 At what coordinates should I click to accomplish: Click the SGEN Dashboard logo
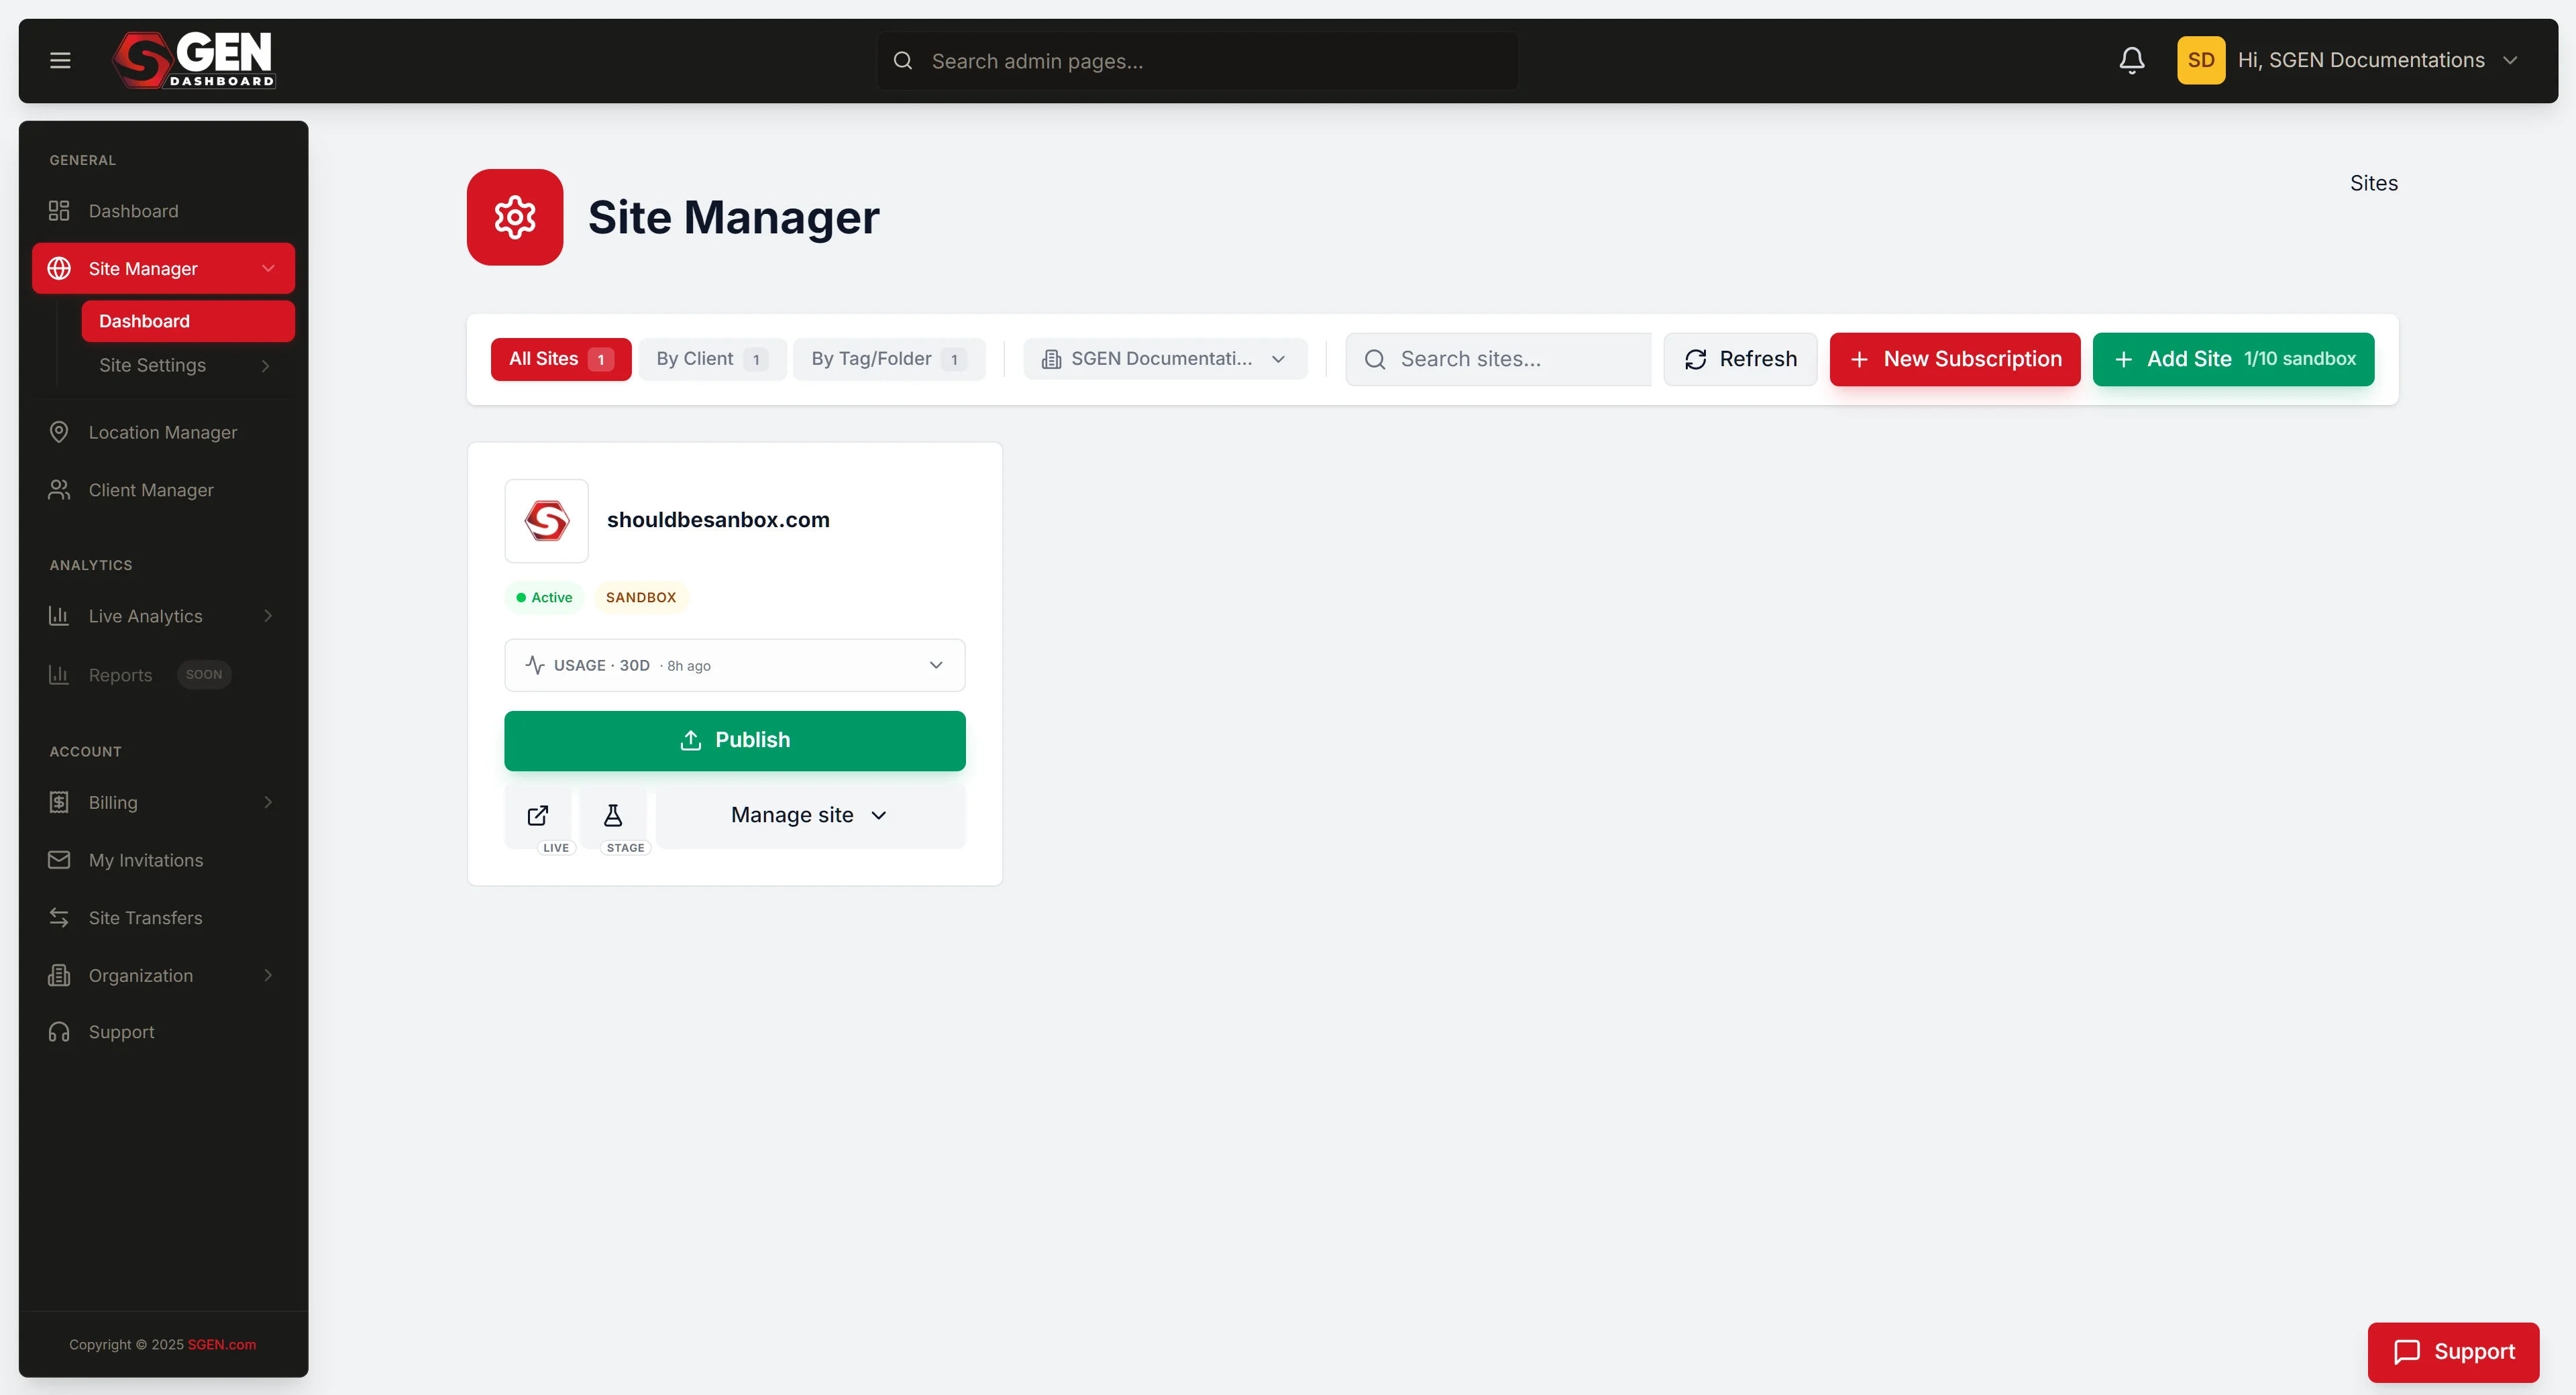pyautogui.click(x=193, y=60)
